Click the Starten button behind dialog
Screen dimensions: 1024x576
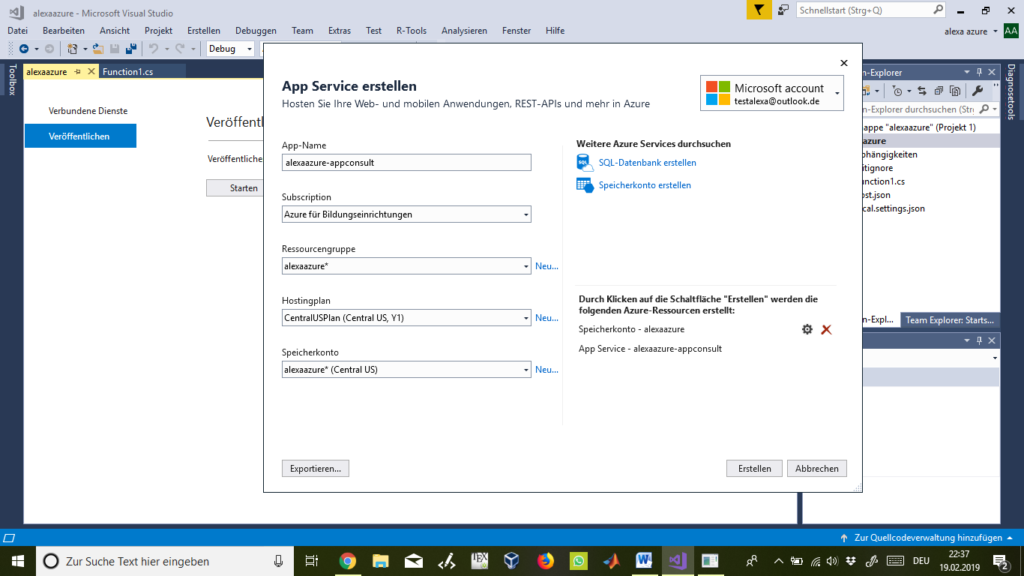point(235,188)
